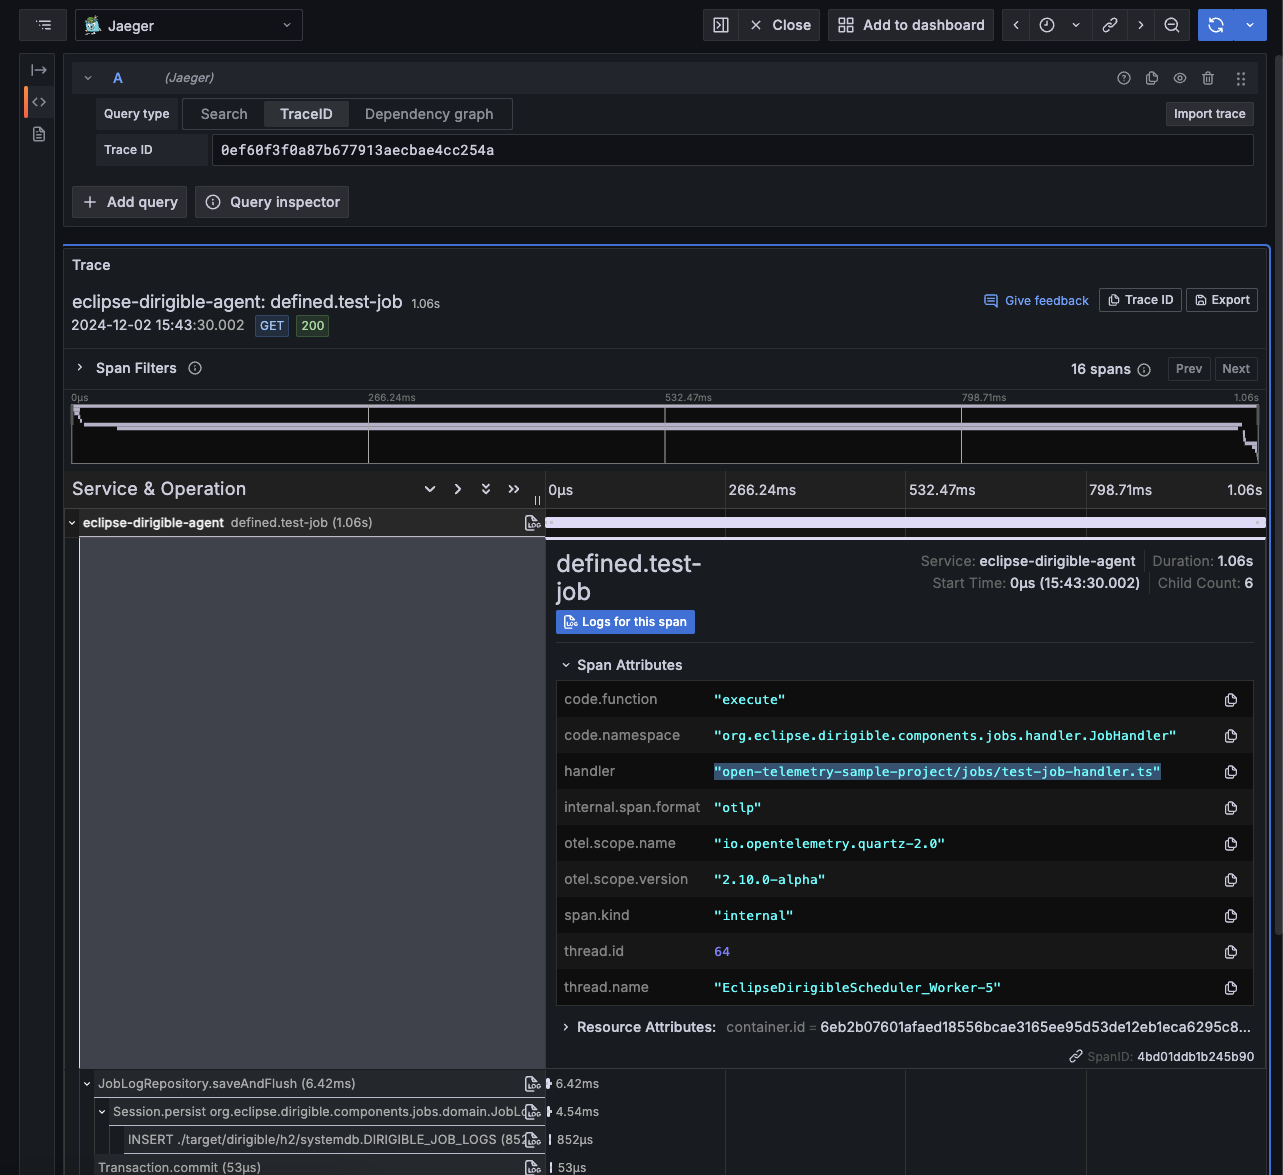Copy the thread.id attribute value
The image size is (1283, 1175).
pos(1231,952)
